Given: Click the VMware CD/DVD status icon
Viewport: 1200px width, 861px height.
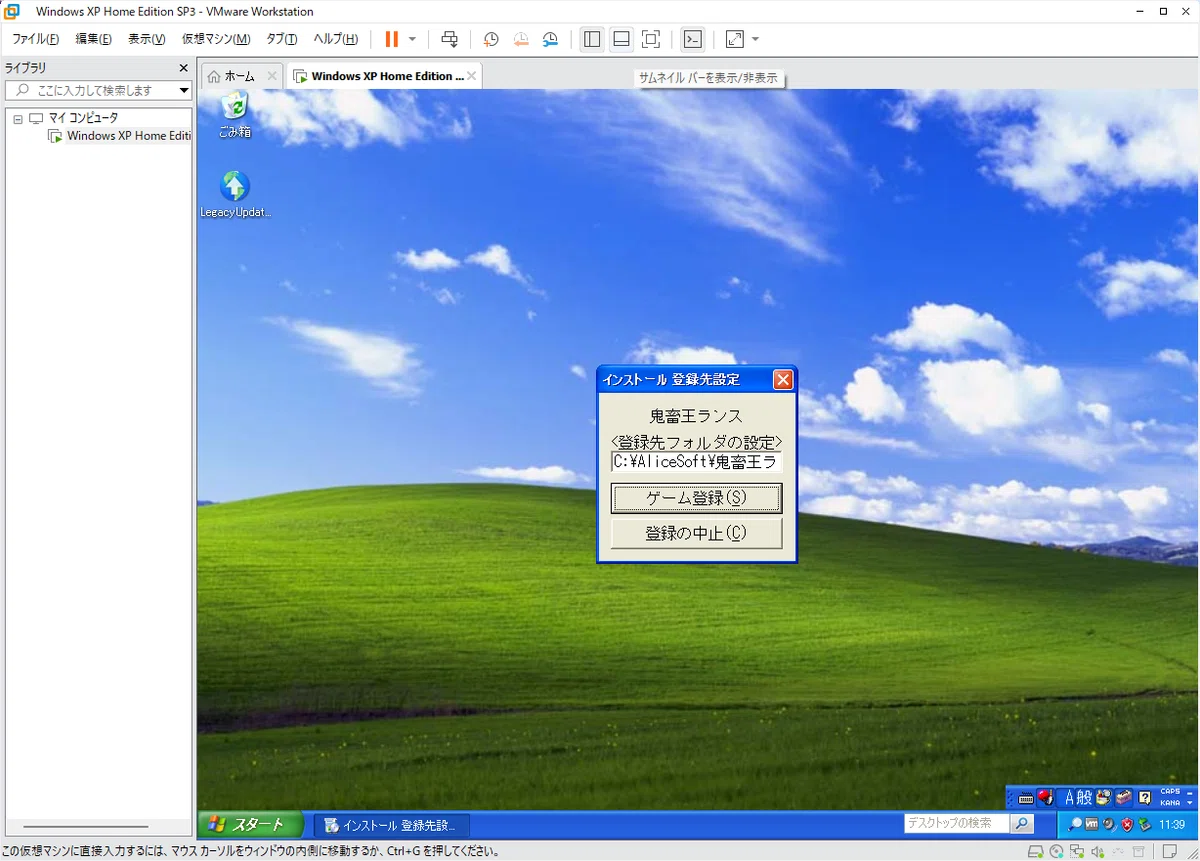Looking at the screenshot, I should coord(1056,851).
